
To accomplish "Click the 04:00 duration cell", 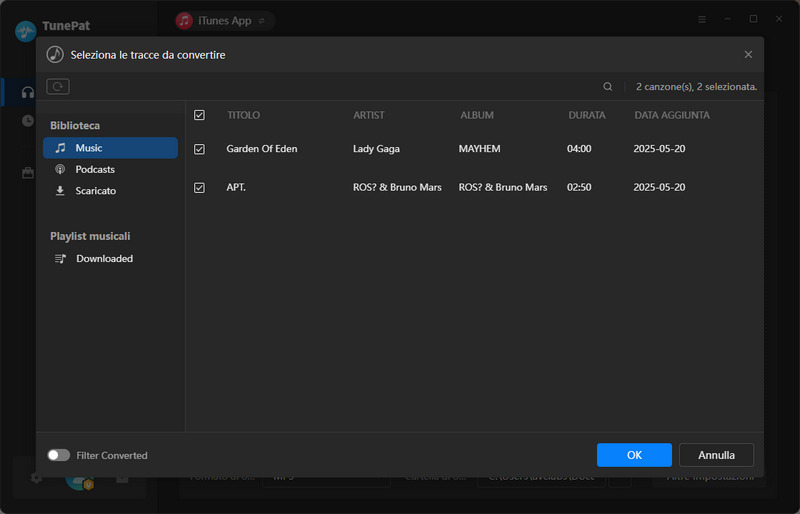I will (579, 149).
